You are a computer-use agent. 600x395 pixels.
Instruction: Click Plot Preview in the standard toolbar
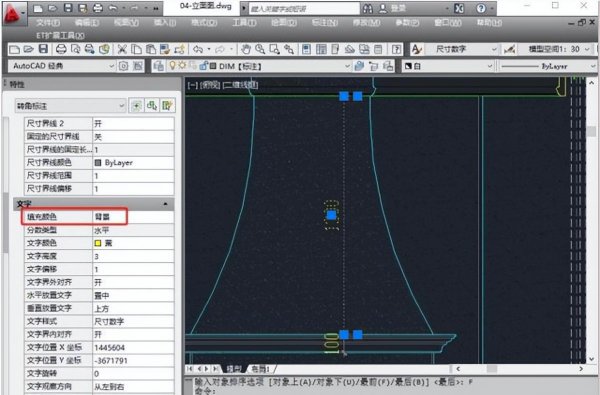(76, 49)
